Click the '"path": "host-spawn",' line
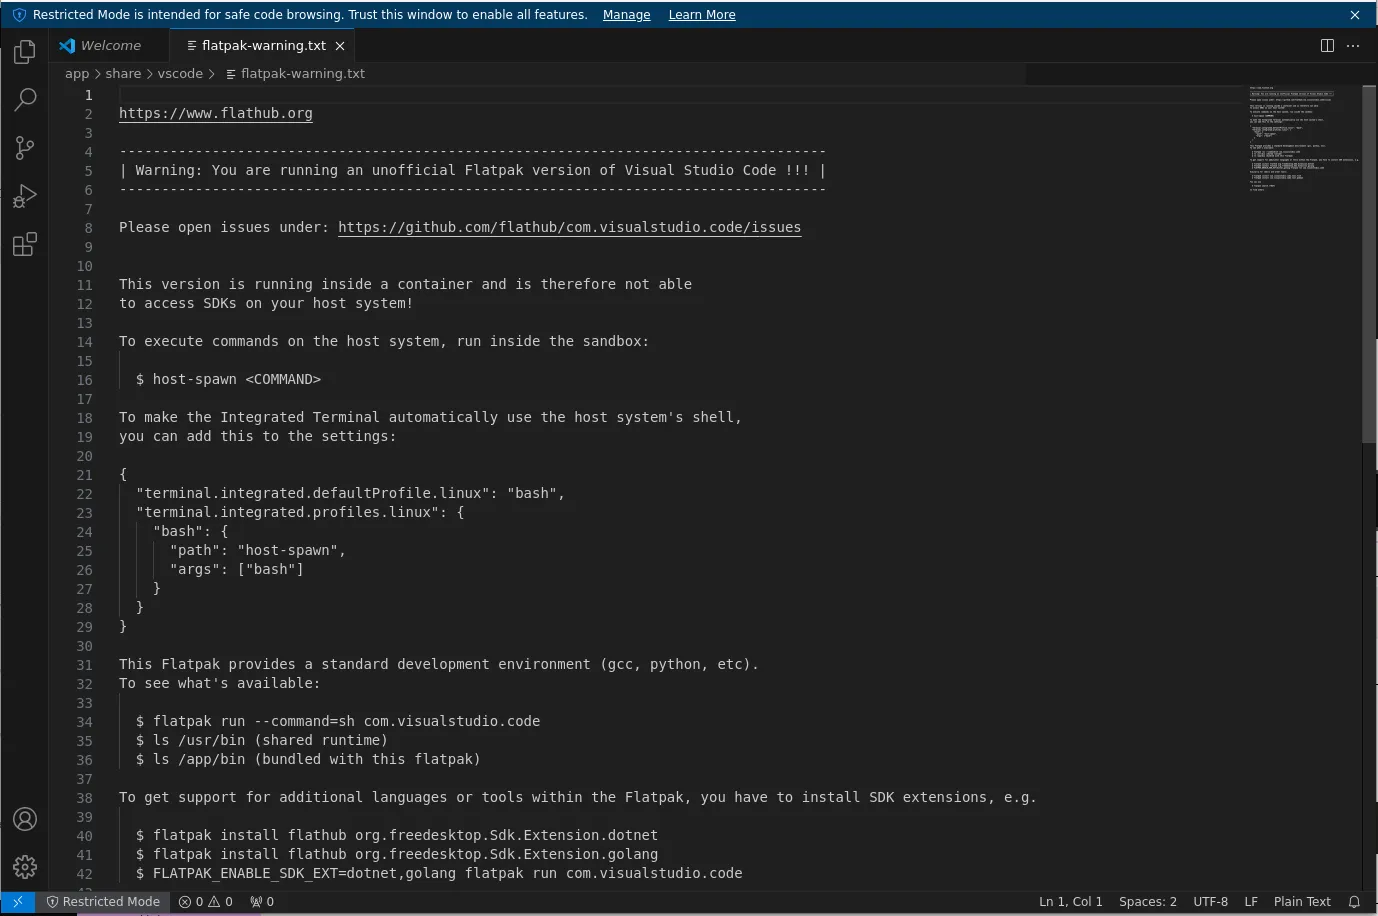 [x=258, y=550]
